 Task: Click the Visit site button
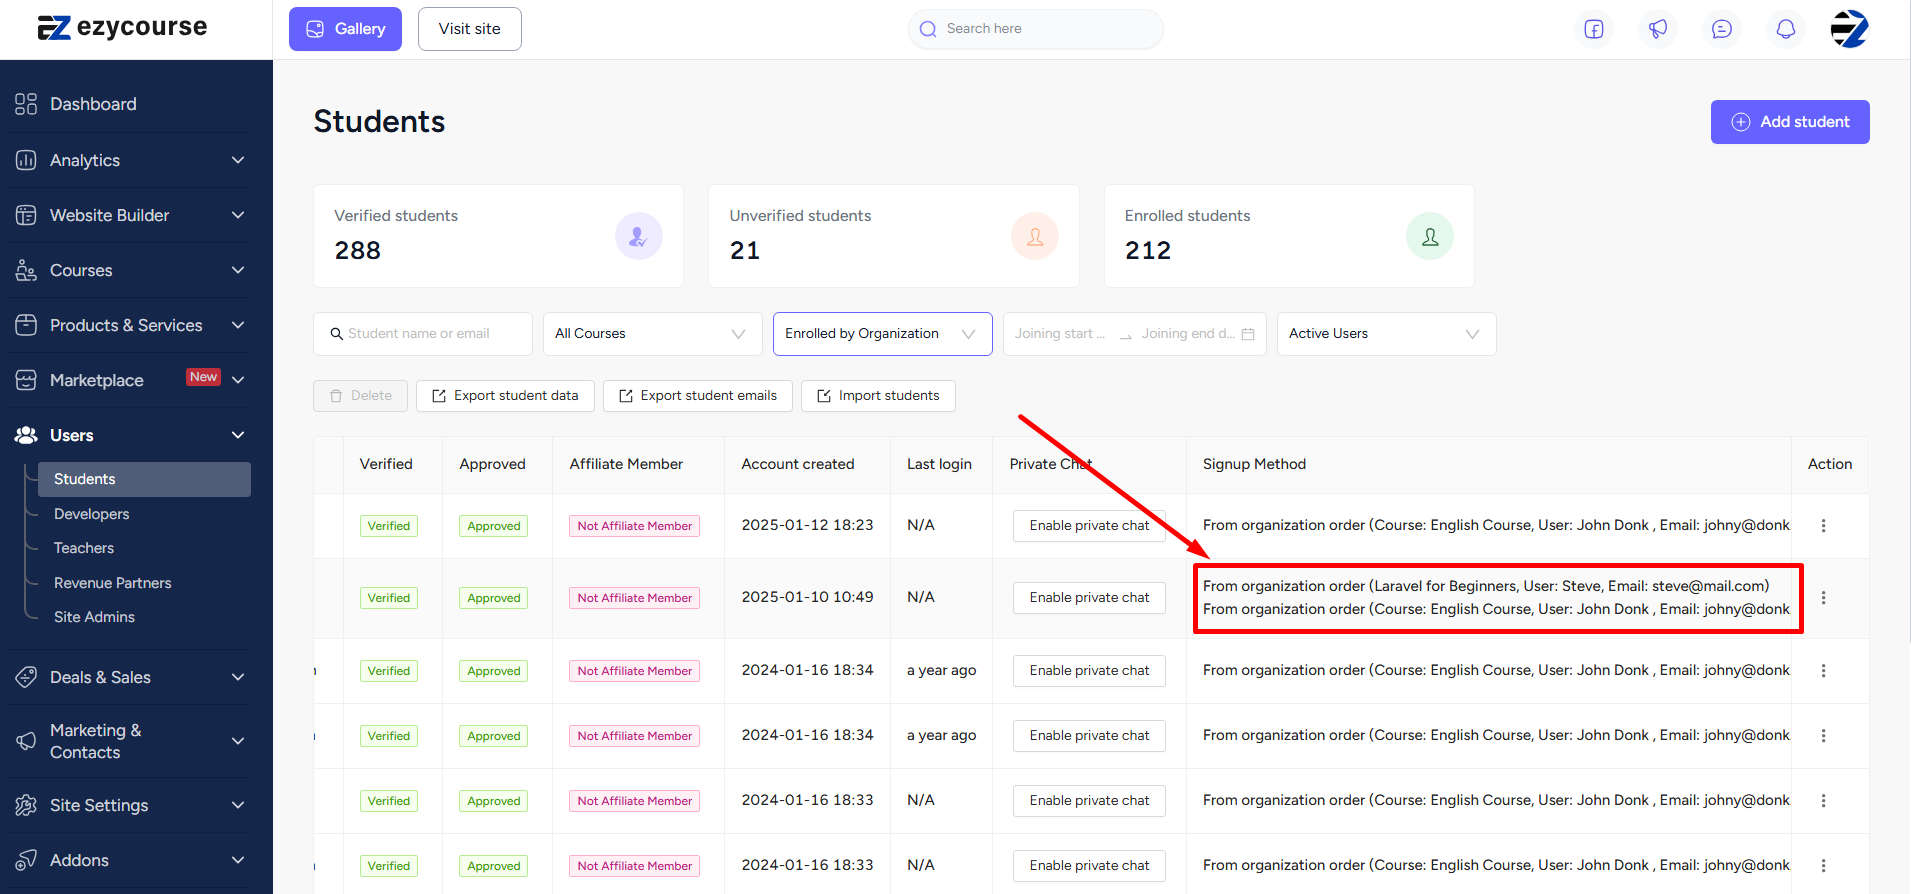[x=469, y=29]
